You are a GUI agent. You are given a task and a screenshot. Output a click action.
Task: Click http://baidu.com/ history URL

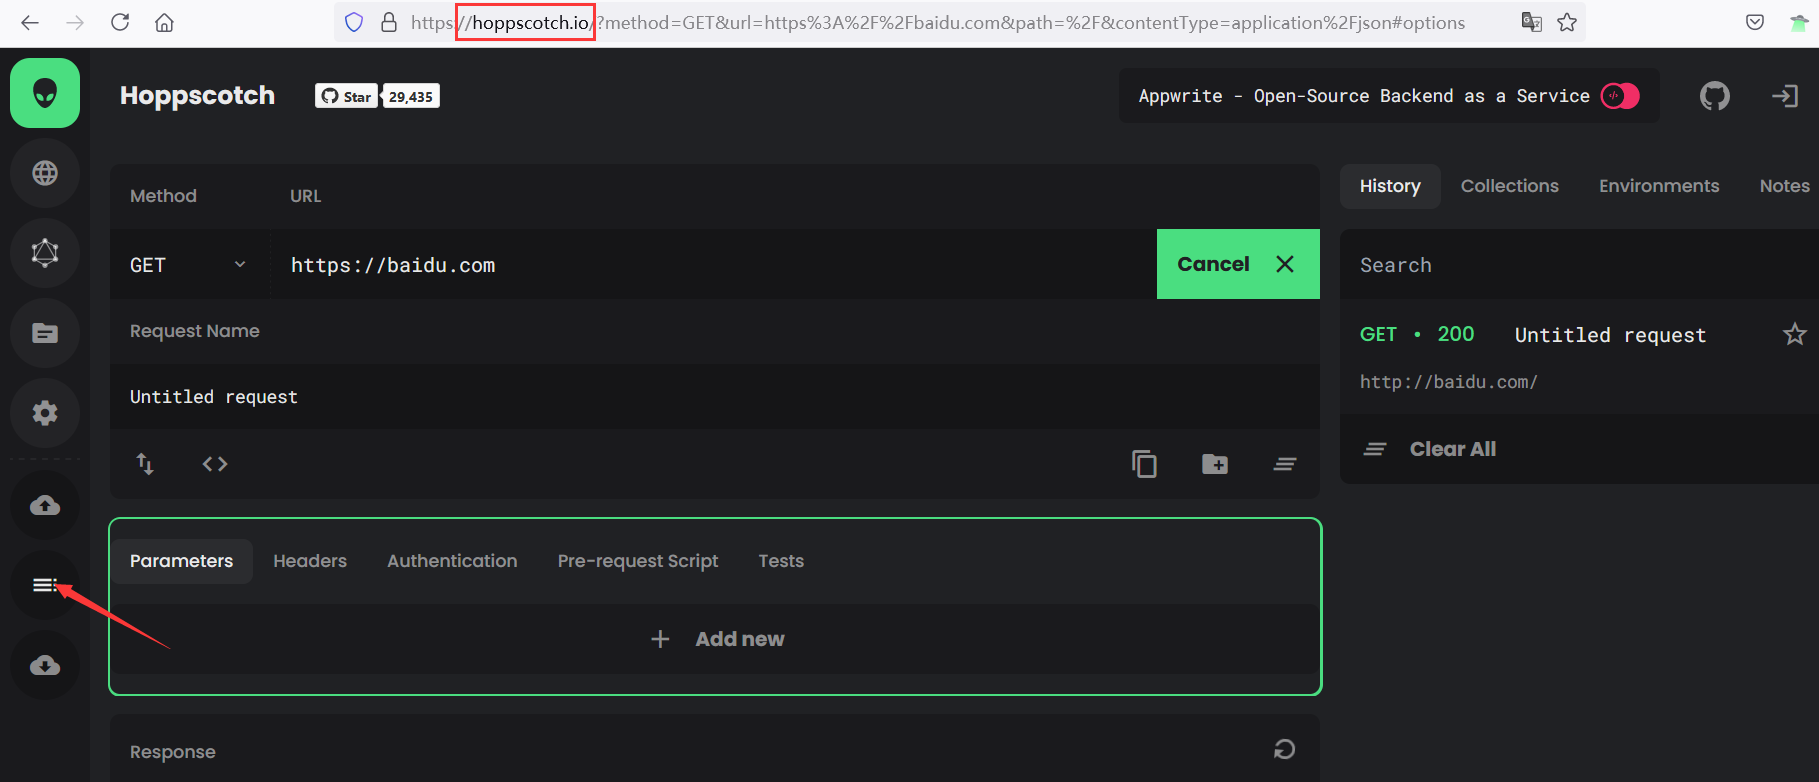pos(1448,382)
